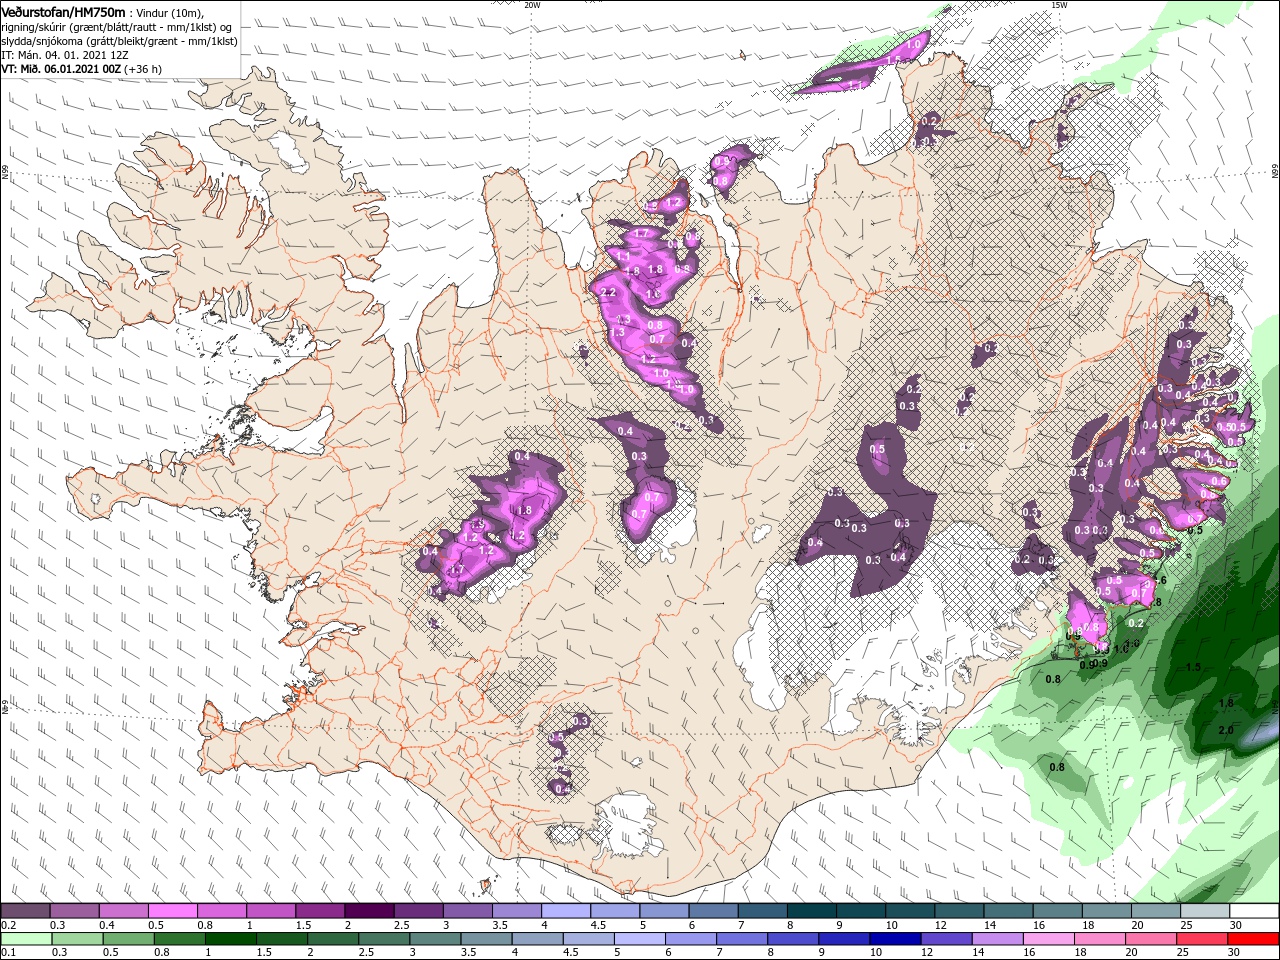1280x960 pixels.
Task: Click the 'IT: Mán. 04. 01. 2021 12Z' line
Action: point(64,55)
